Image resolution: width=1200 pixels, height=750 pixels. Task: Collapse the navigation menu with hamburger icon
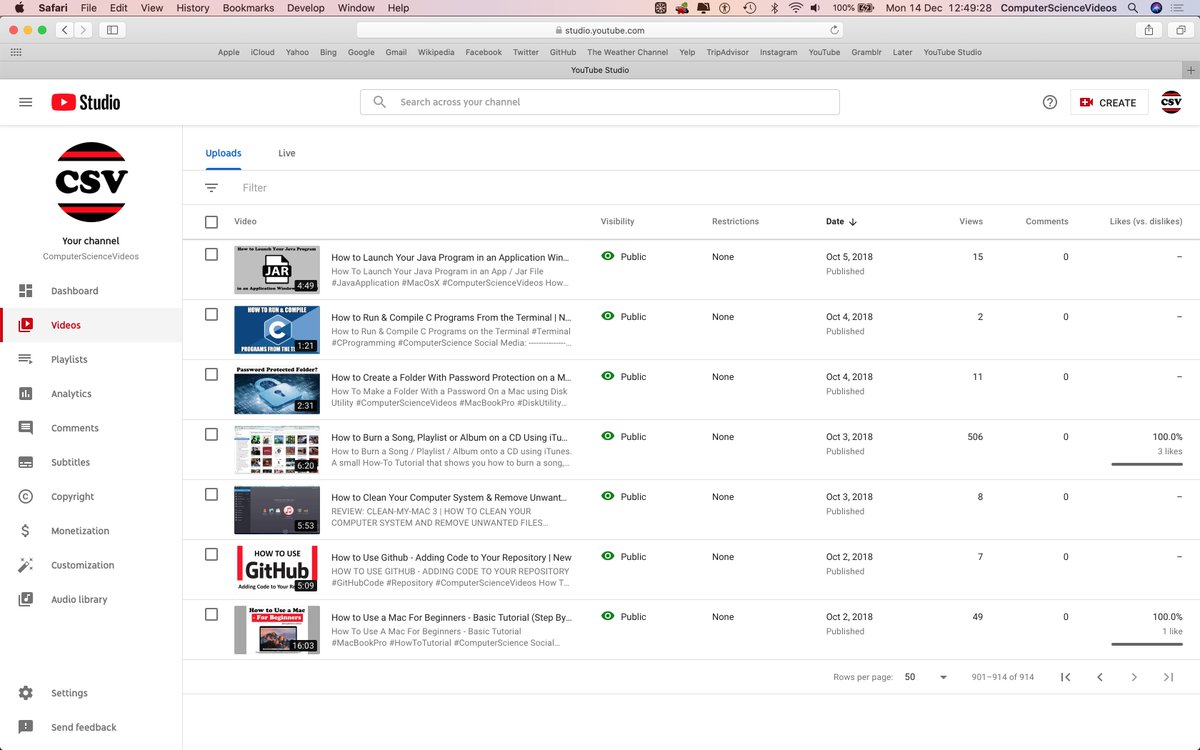25,101
